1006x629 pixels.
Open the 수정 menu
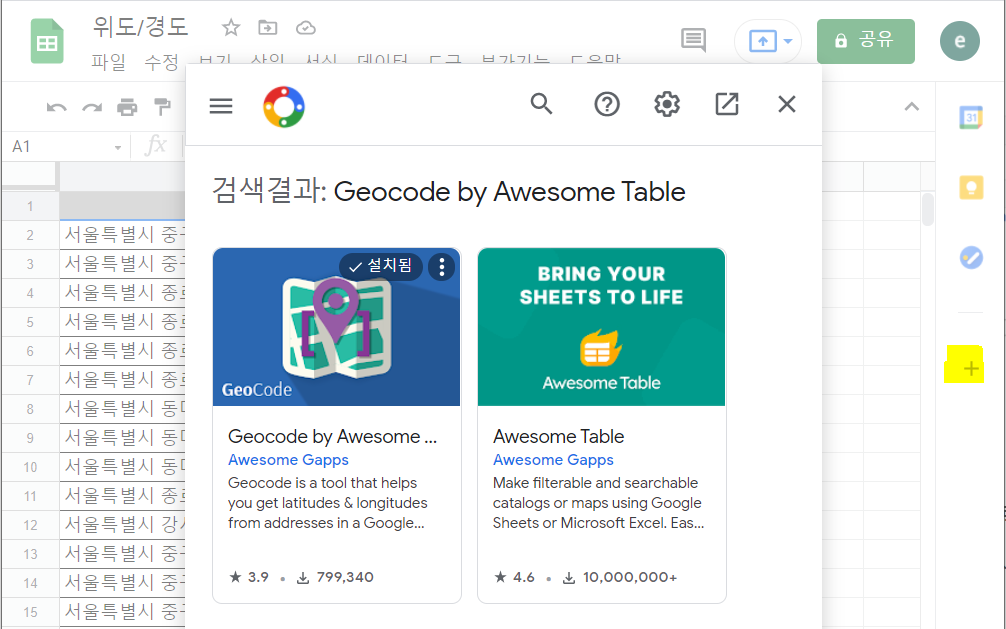(x=161, y=62)
